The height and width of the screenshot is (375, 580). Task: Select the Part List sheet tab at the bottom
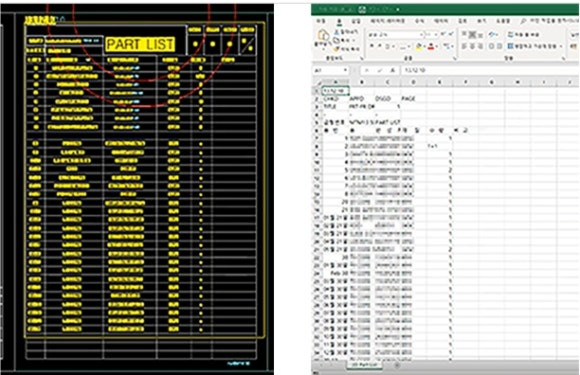pos(364,365)
